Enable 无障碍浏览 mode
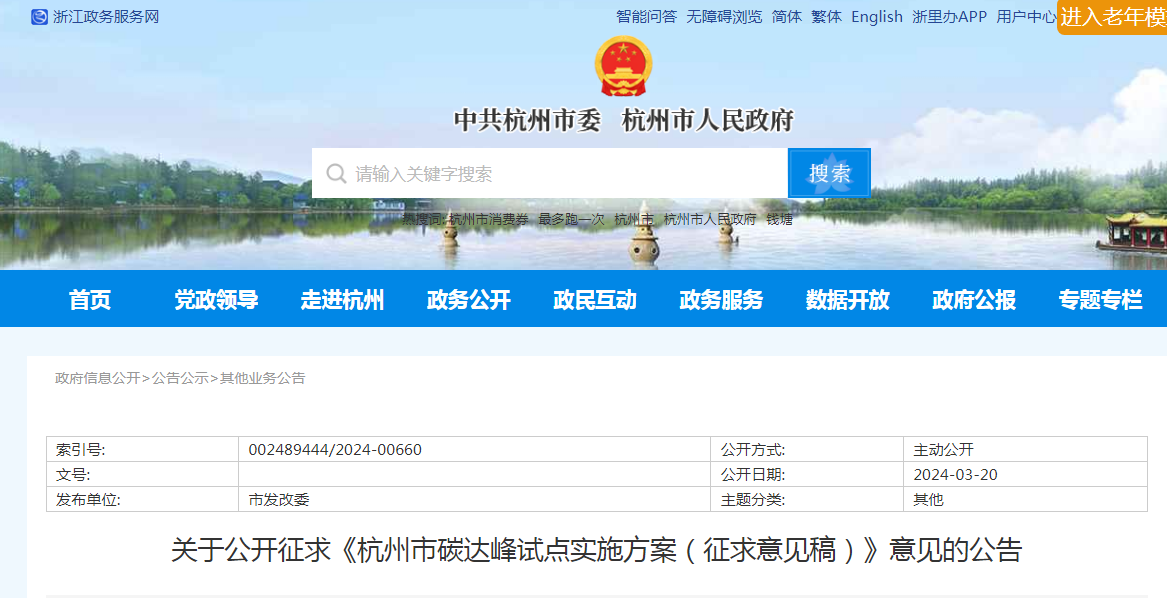The width and height of the screenshot is (1167, 598). [724, 17]
